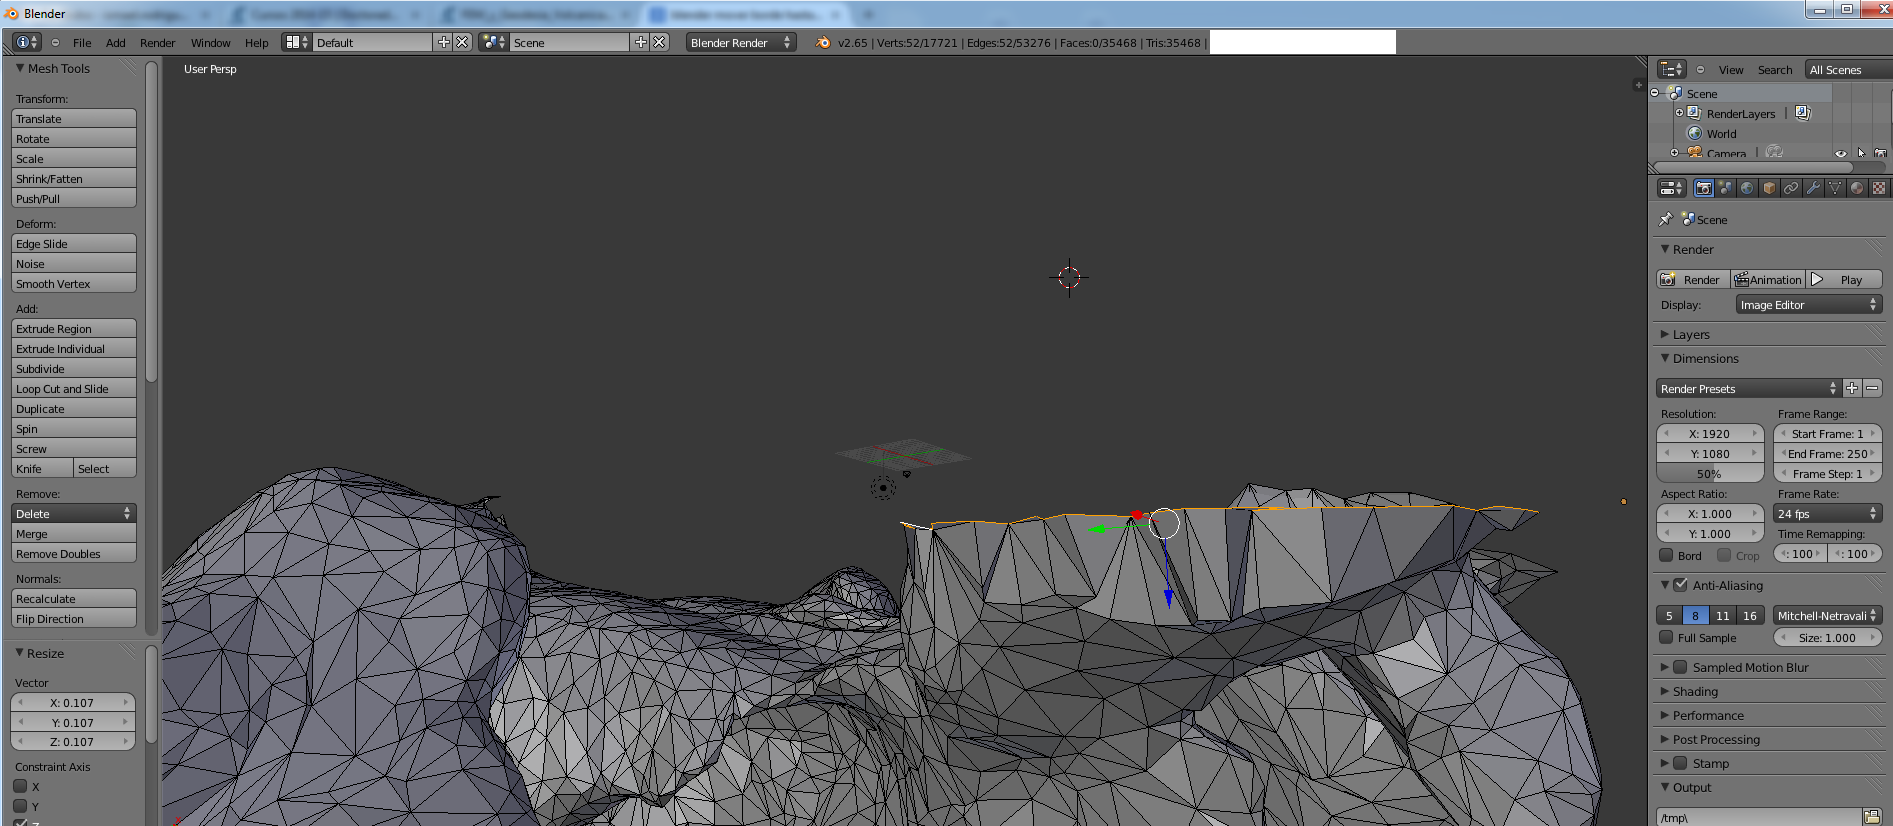Image resolution: width=1893 pixels, height=826 pixels.
Task: Expand the Layers panel
Action: pyautogui.click(x=1691, y=334)
